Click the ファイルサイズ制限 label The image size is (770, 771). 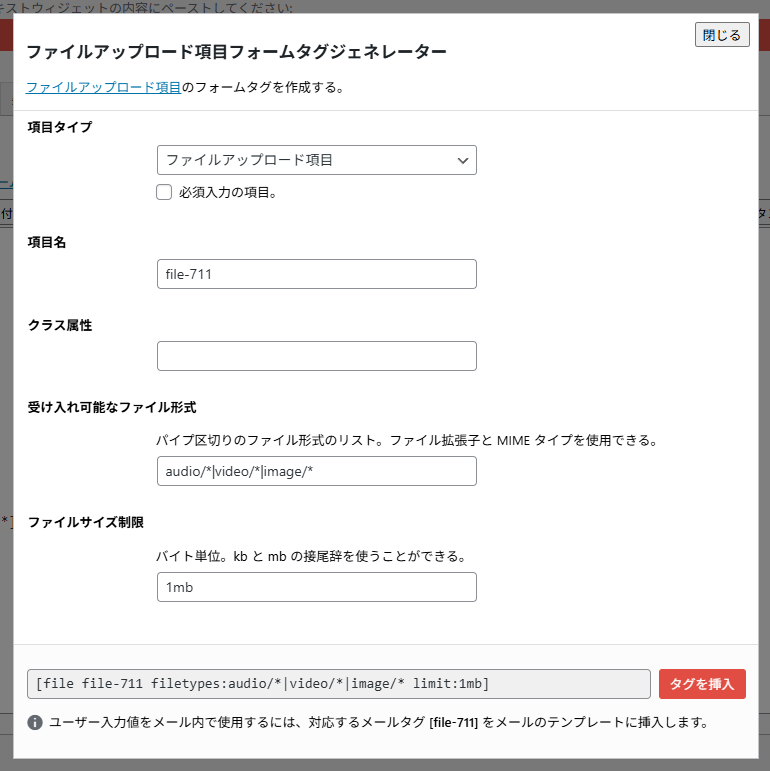pos(86,522)
